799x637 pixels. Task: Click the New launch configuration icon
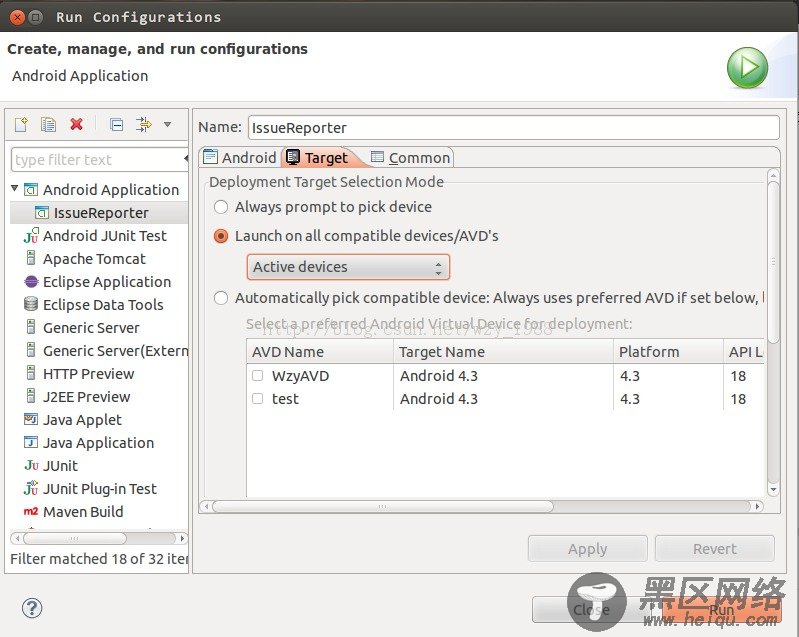click(21, 124)
